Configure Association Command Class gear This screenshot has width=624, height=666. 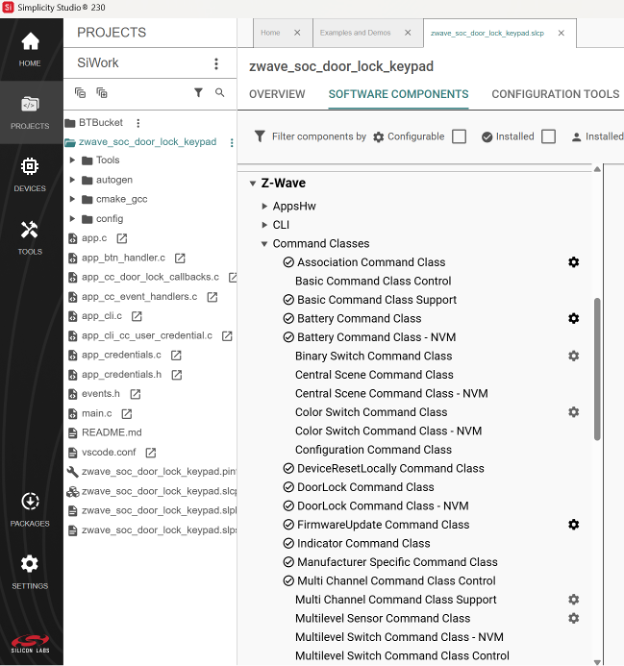573,262
